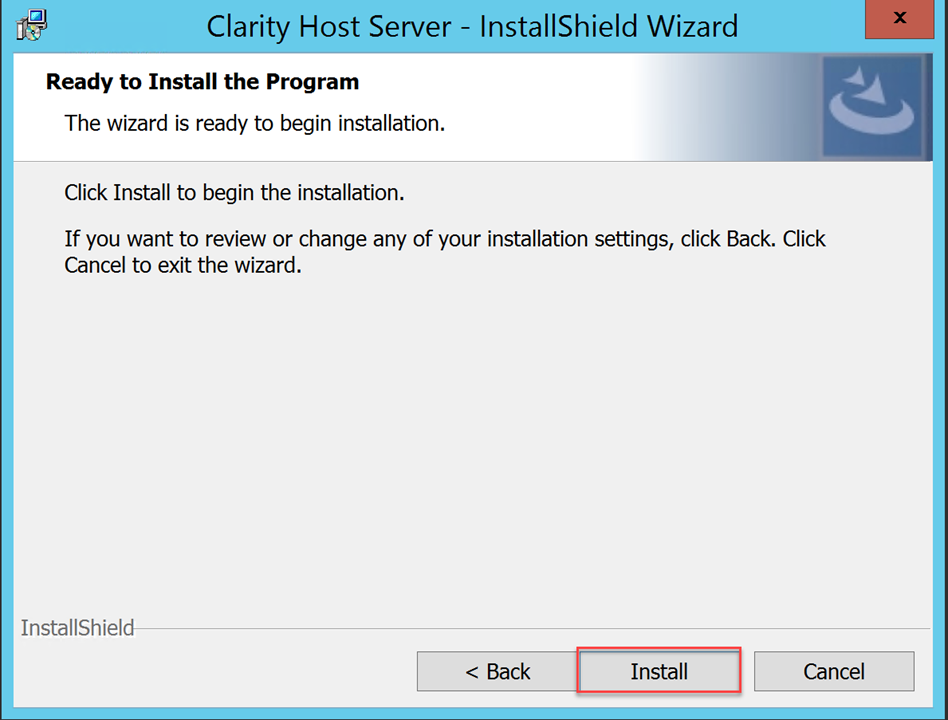This screenshot has width=948, height=720.
Task: Click the installer icon in the title bar
Action: (x=33, y=24)
